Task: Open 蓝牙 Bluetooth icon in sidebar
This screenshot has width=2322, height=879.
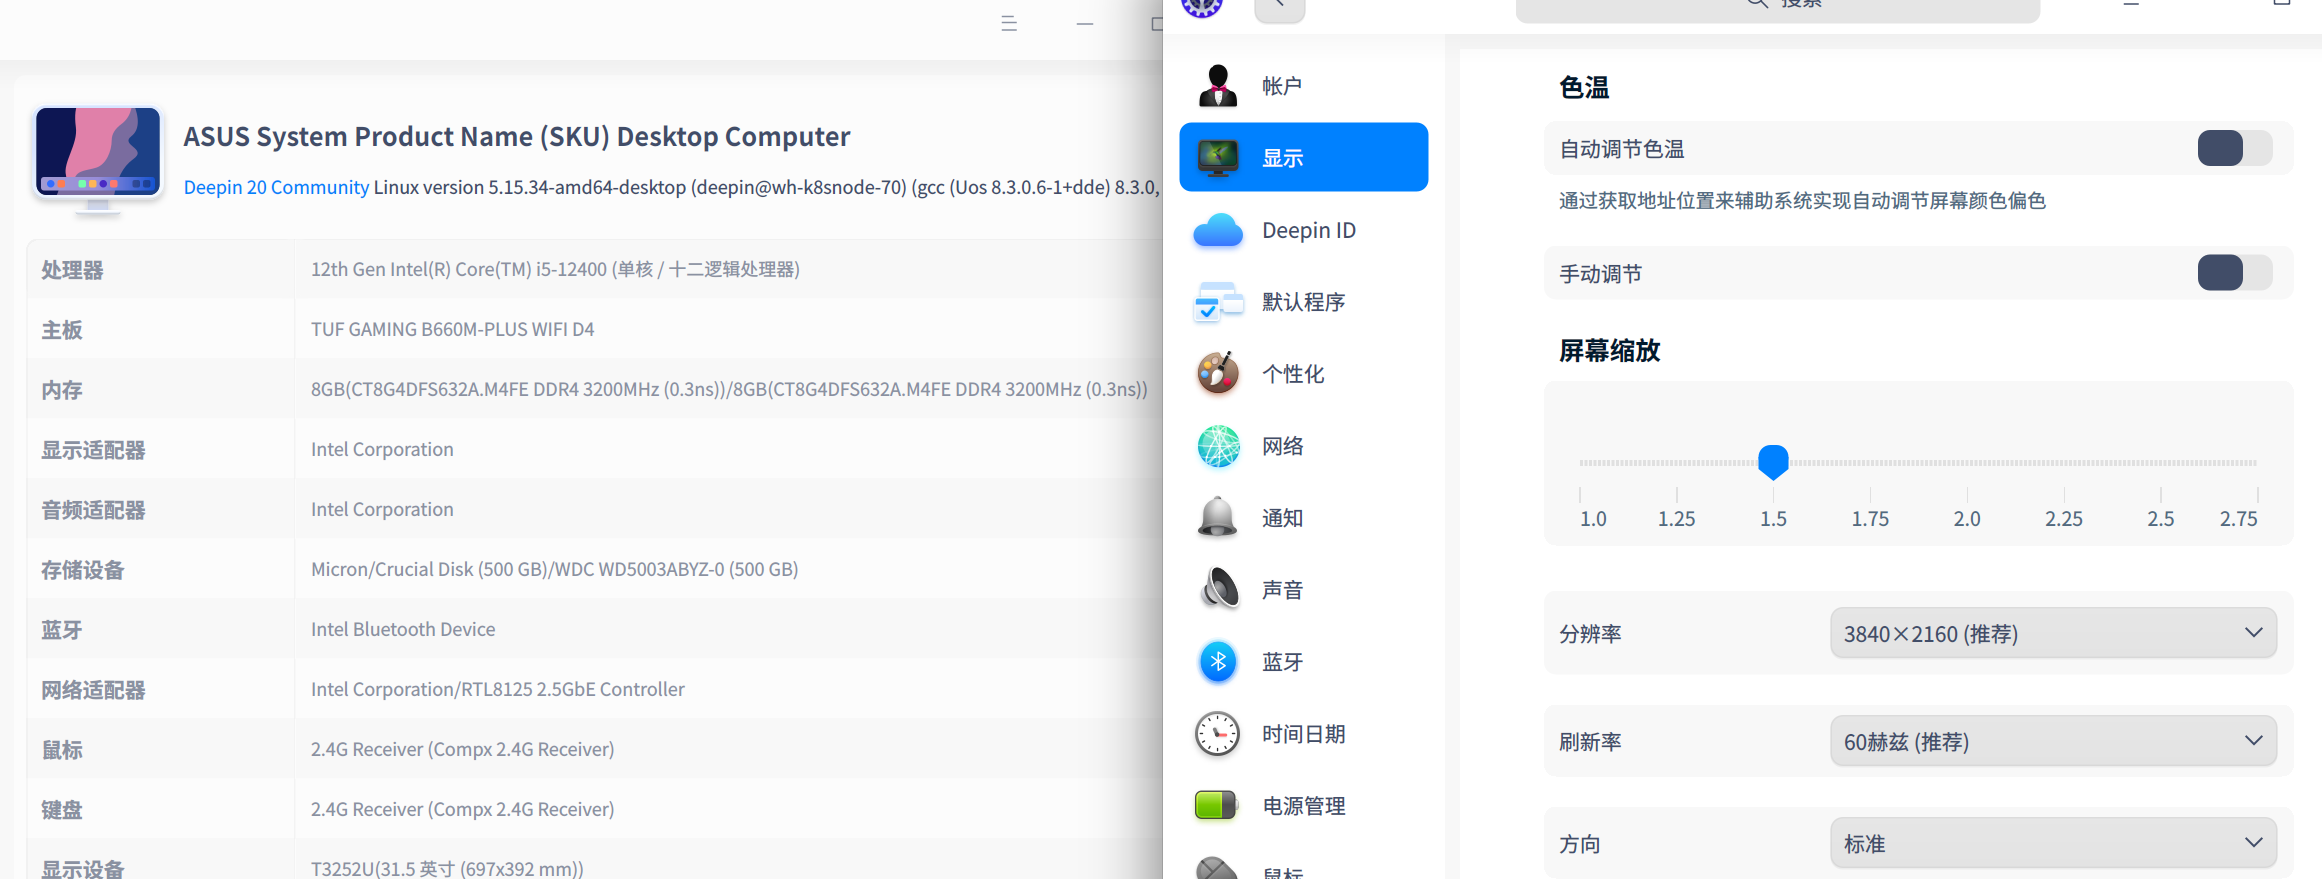Action: (x=1218, y=661)
